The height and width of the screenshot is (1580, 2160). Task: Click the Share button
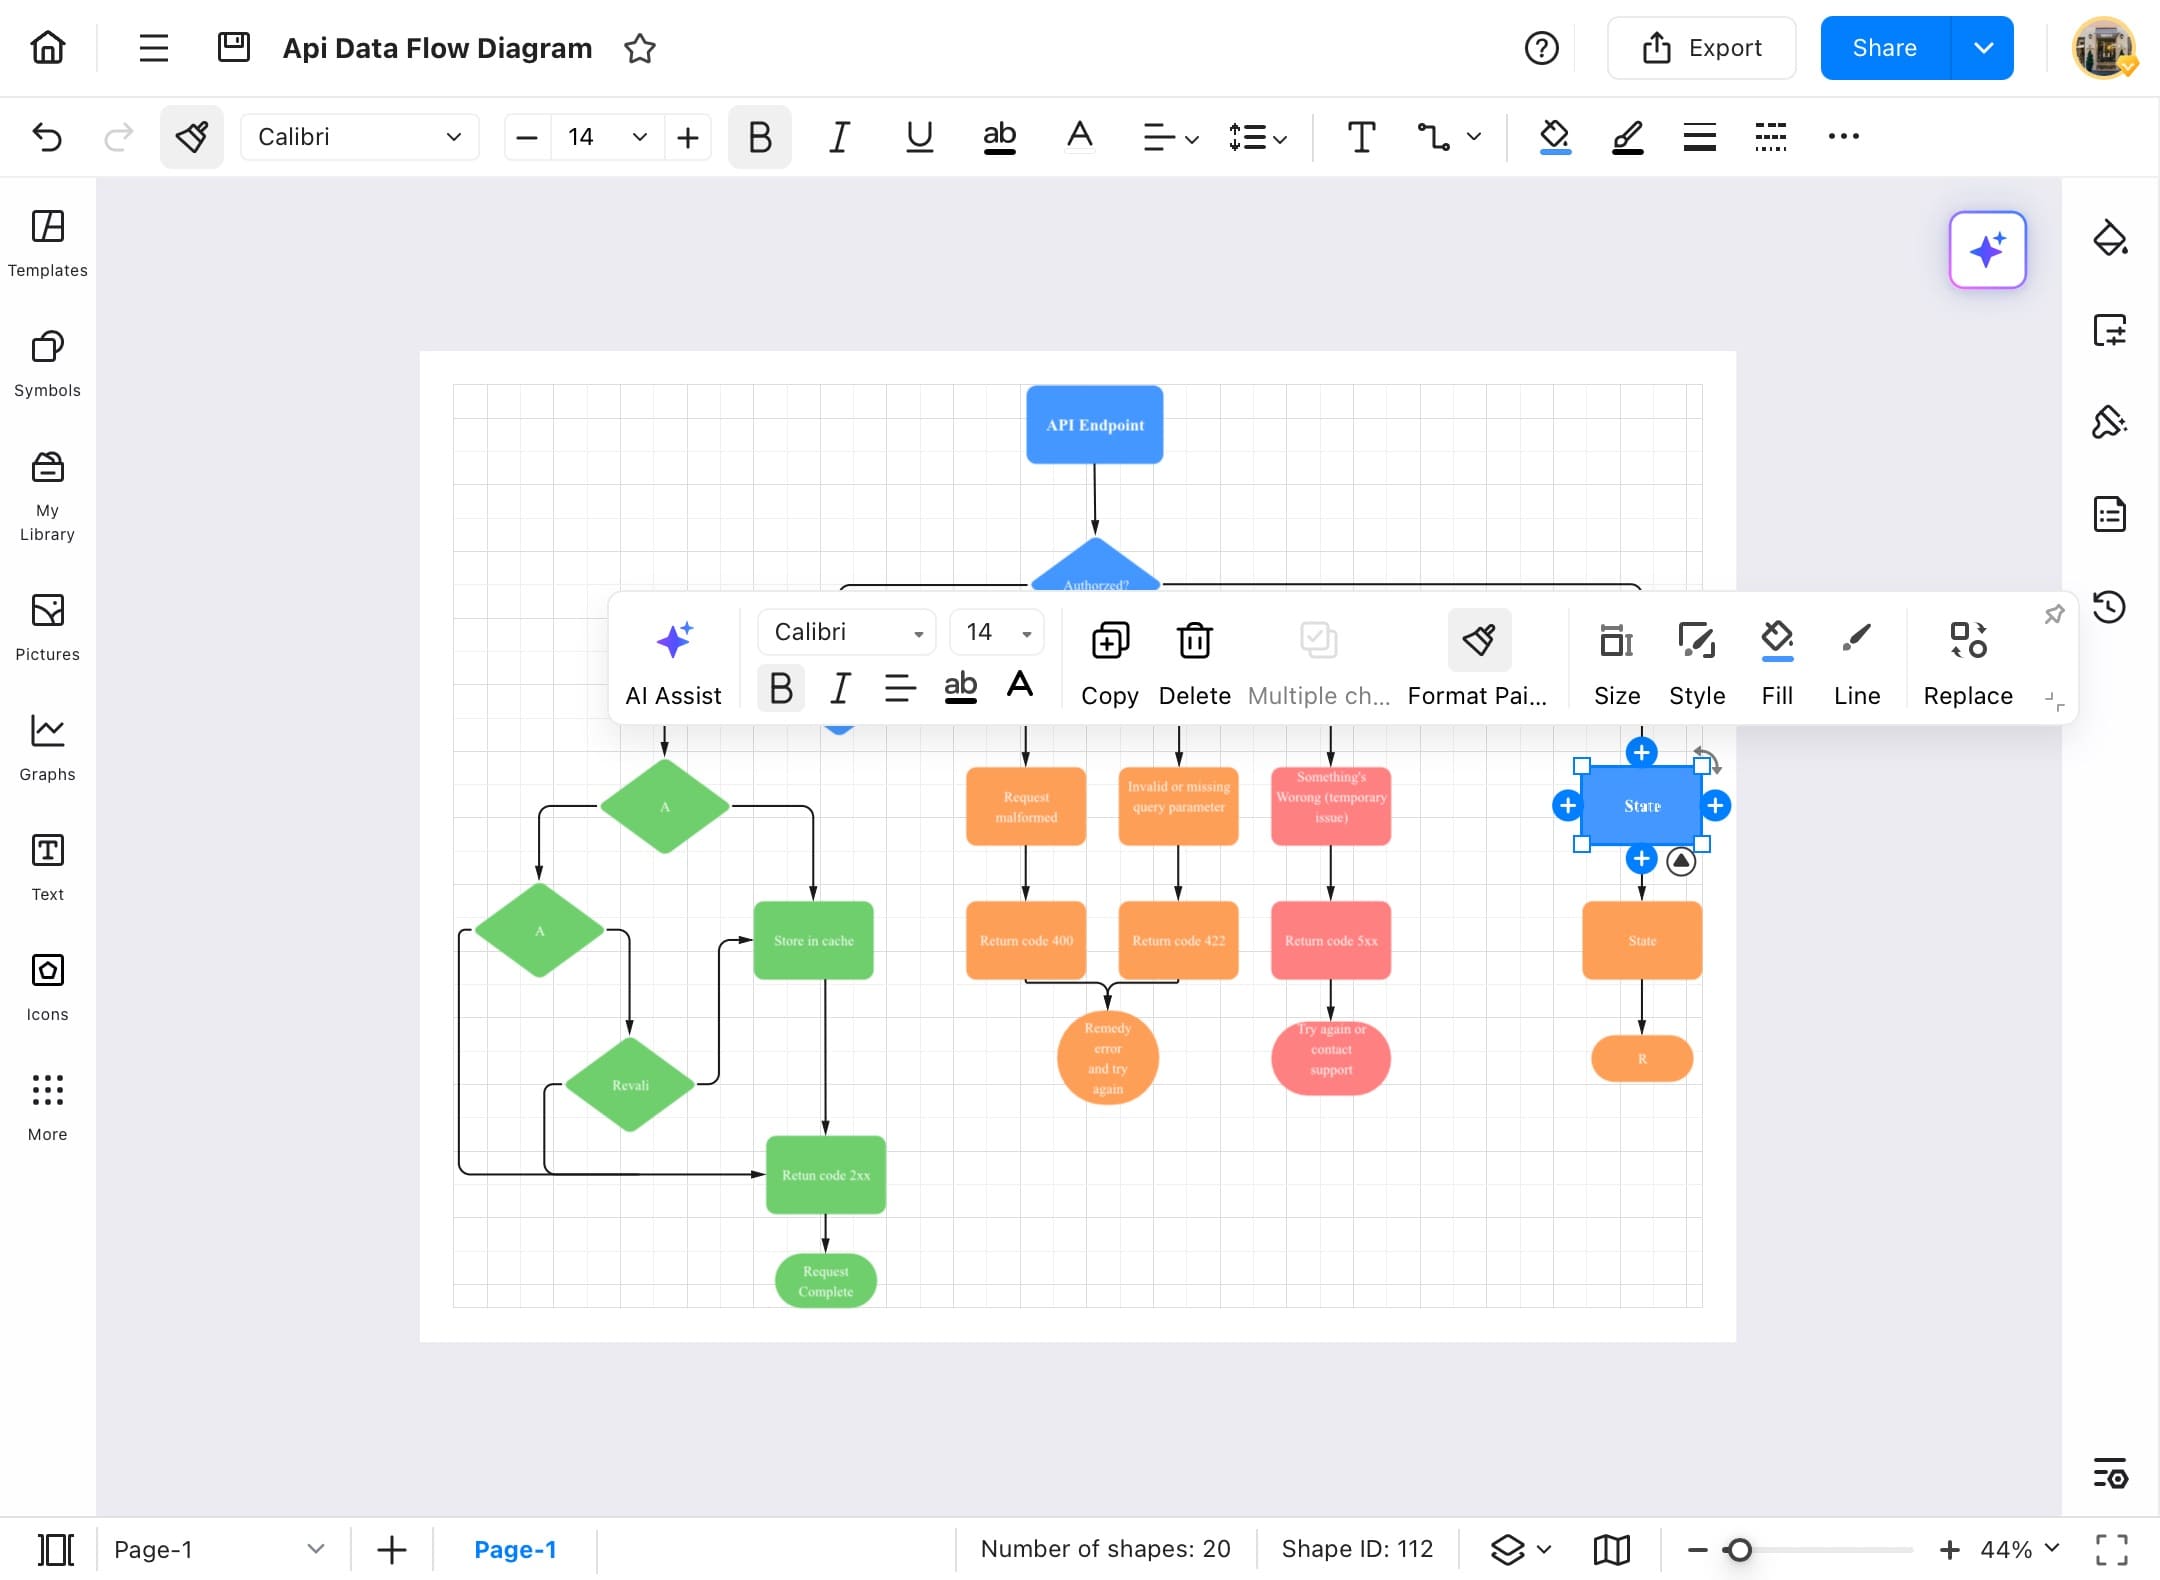pyautogui.click(x=1884, y=47)
